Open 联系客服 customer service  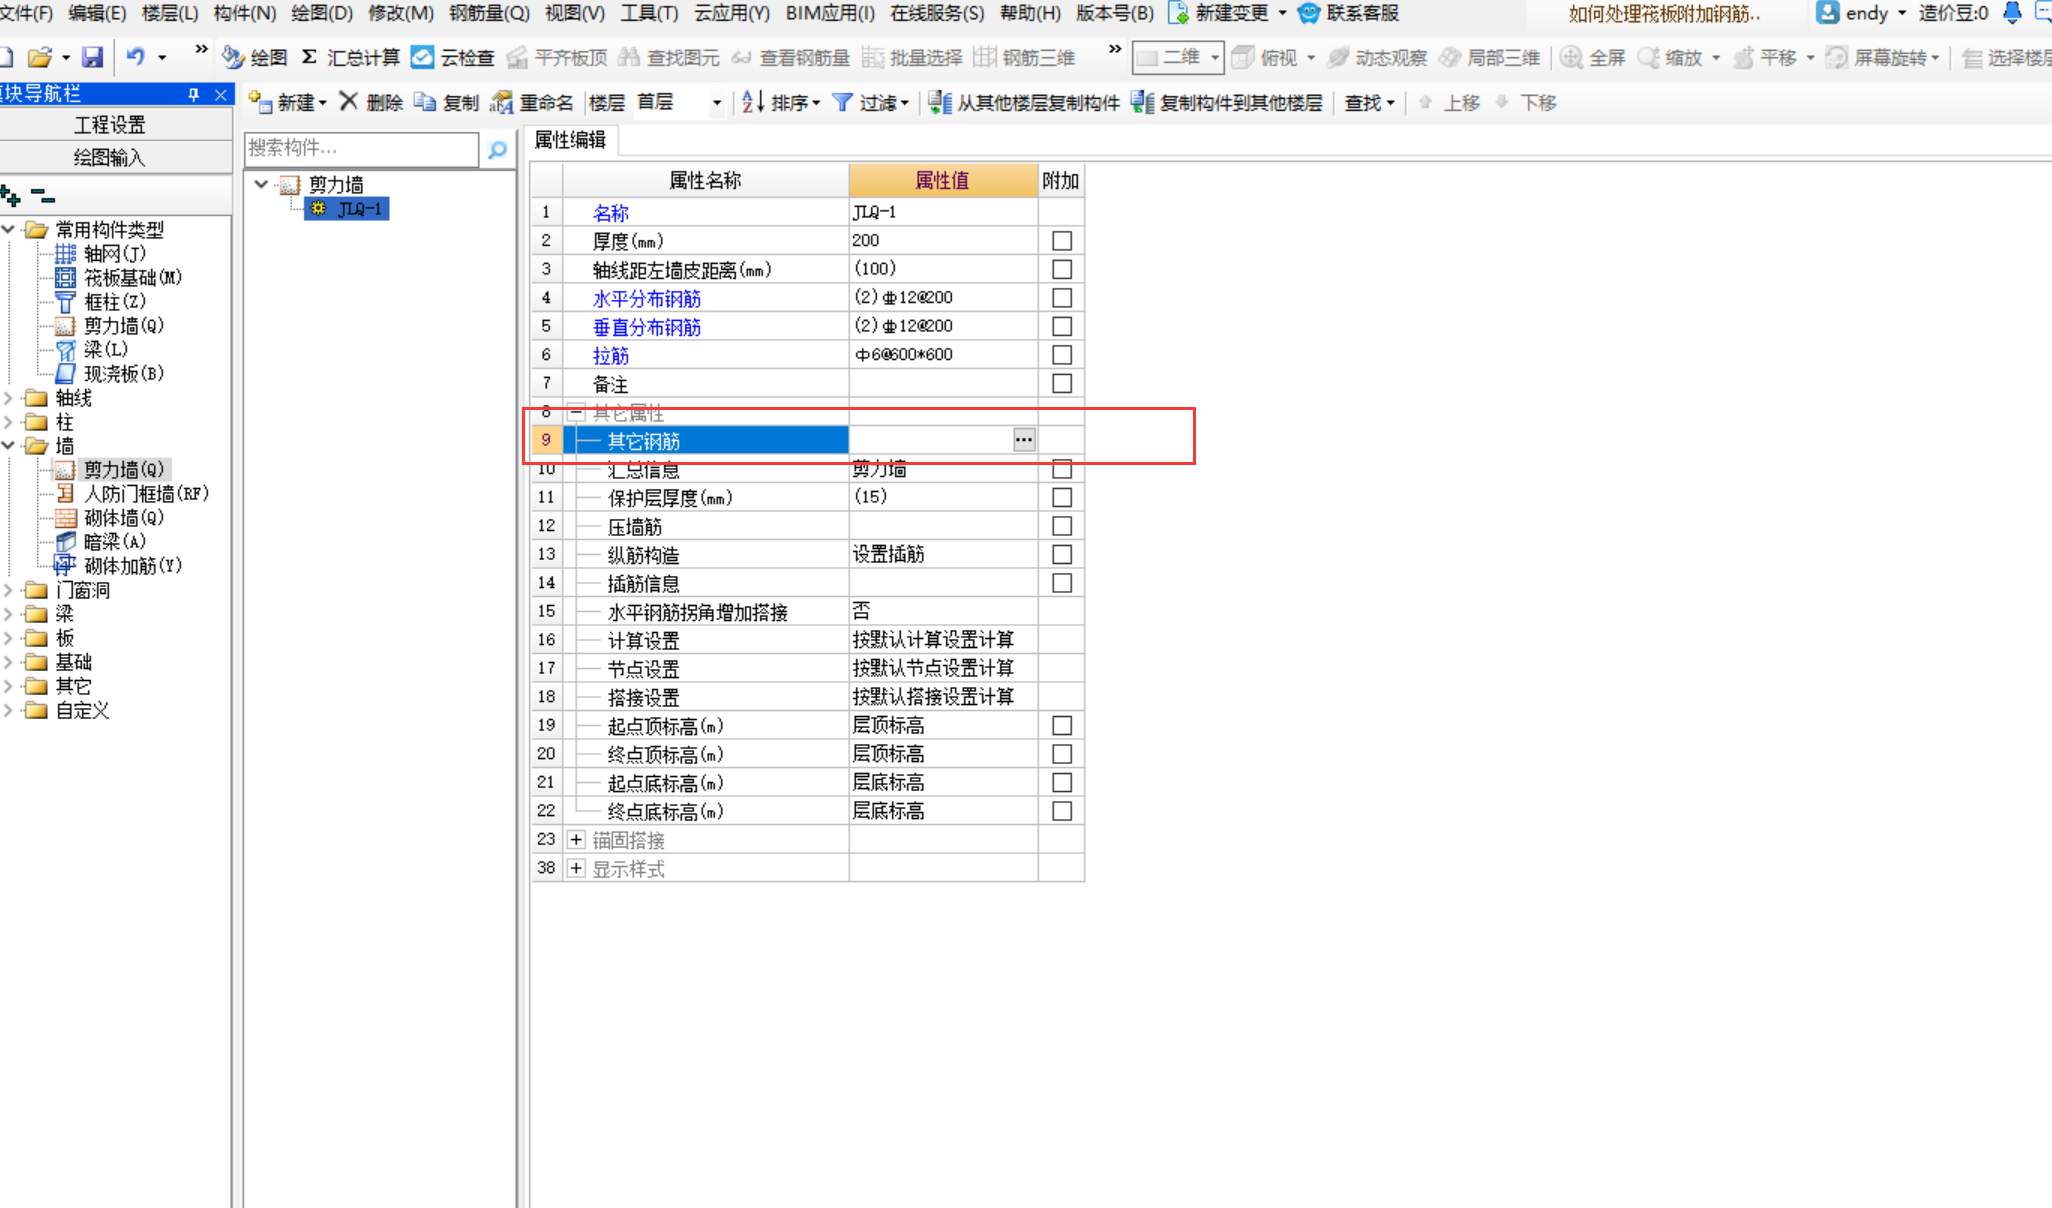pos(1349,13)
